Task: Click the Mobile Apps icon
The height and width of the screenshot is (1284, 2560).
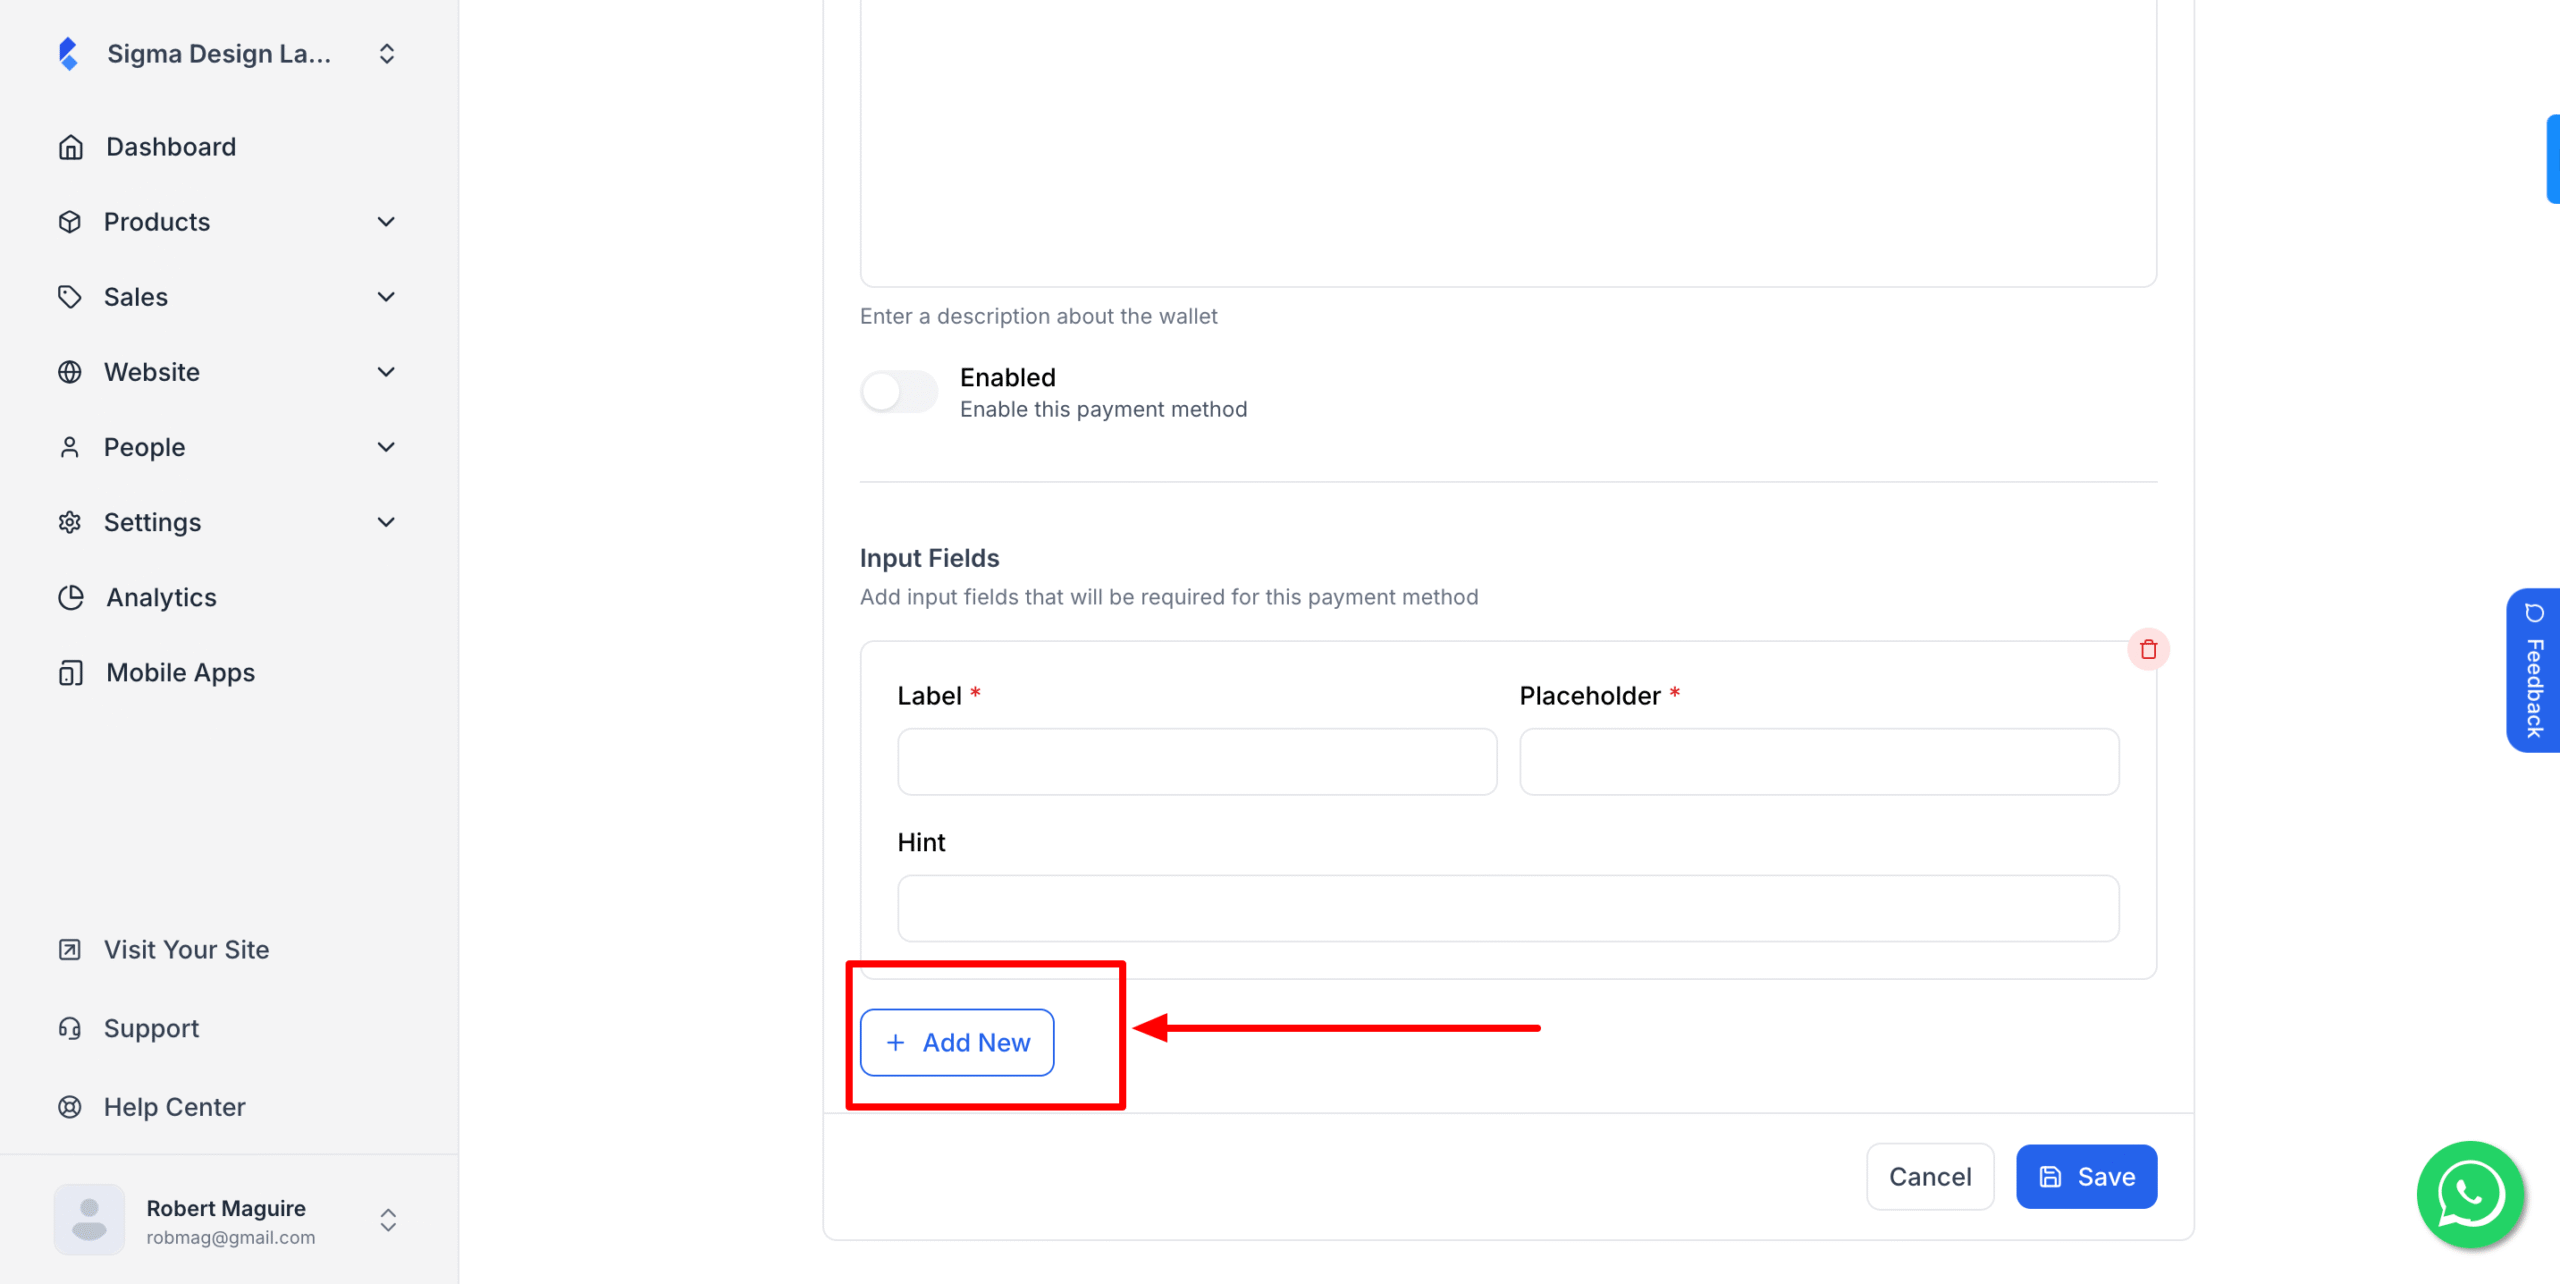Action: coord(70,672)
